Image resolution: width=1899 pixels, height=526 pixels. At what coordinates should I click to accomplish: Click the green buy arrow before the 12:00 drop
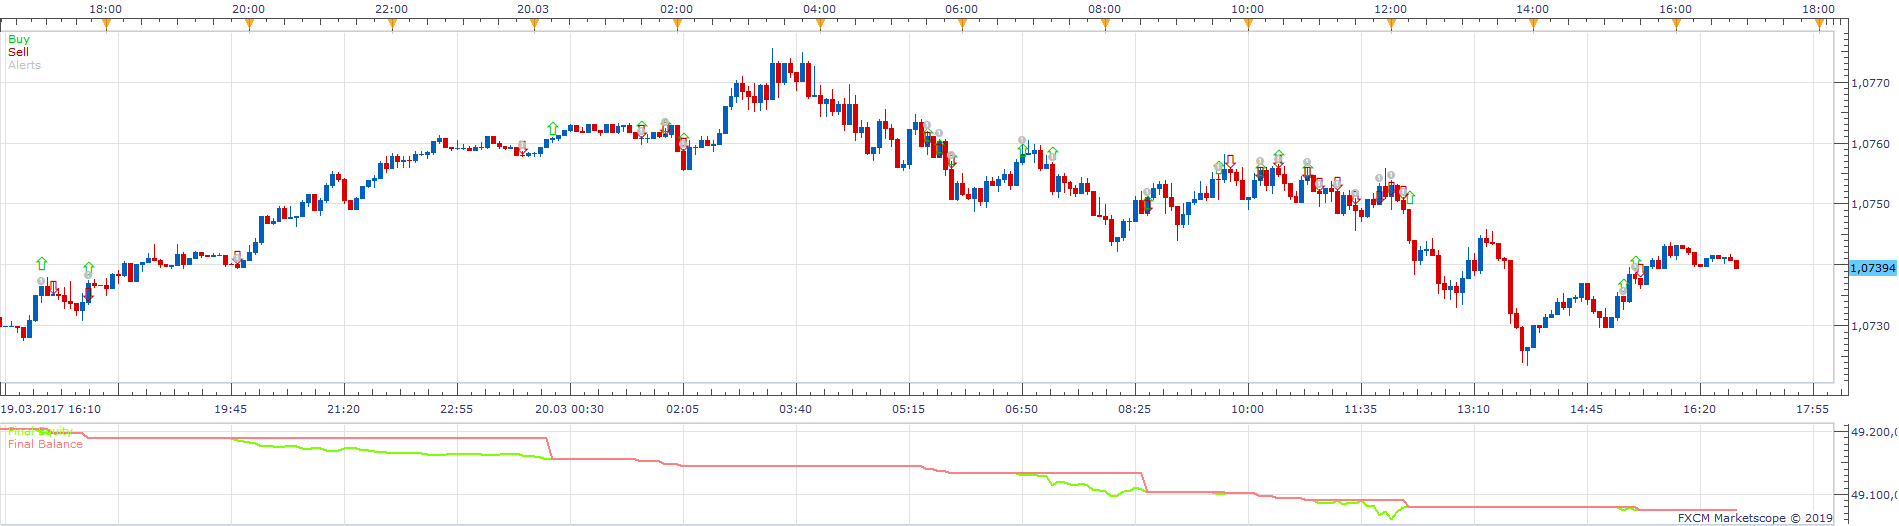pyautogui.click(x=1410, y=197)
